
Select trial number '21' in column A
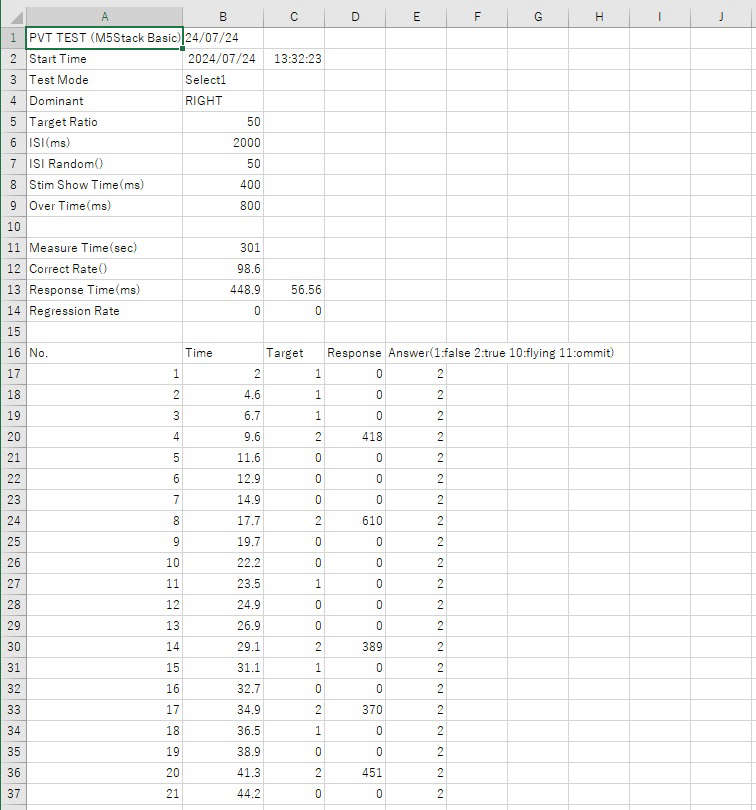tap(104, 793)
